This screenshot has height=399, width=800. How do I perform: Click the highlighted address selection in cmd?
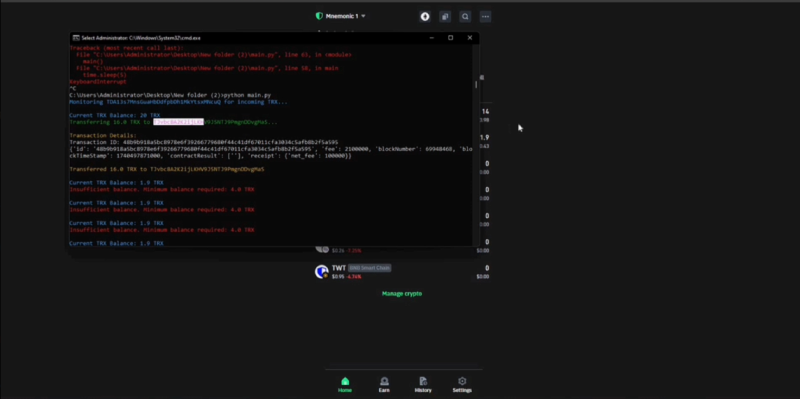click(x=179, y=122)
